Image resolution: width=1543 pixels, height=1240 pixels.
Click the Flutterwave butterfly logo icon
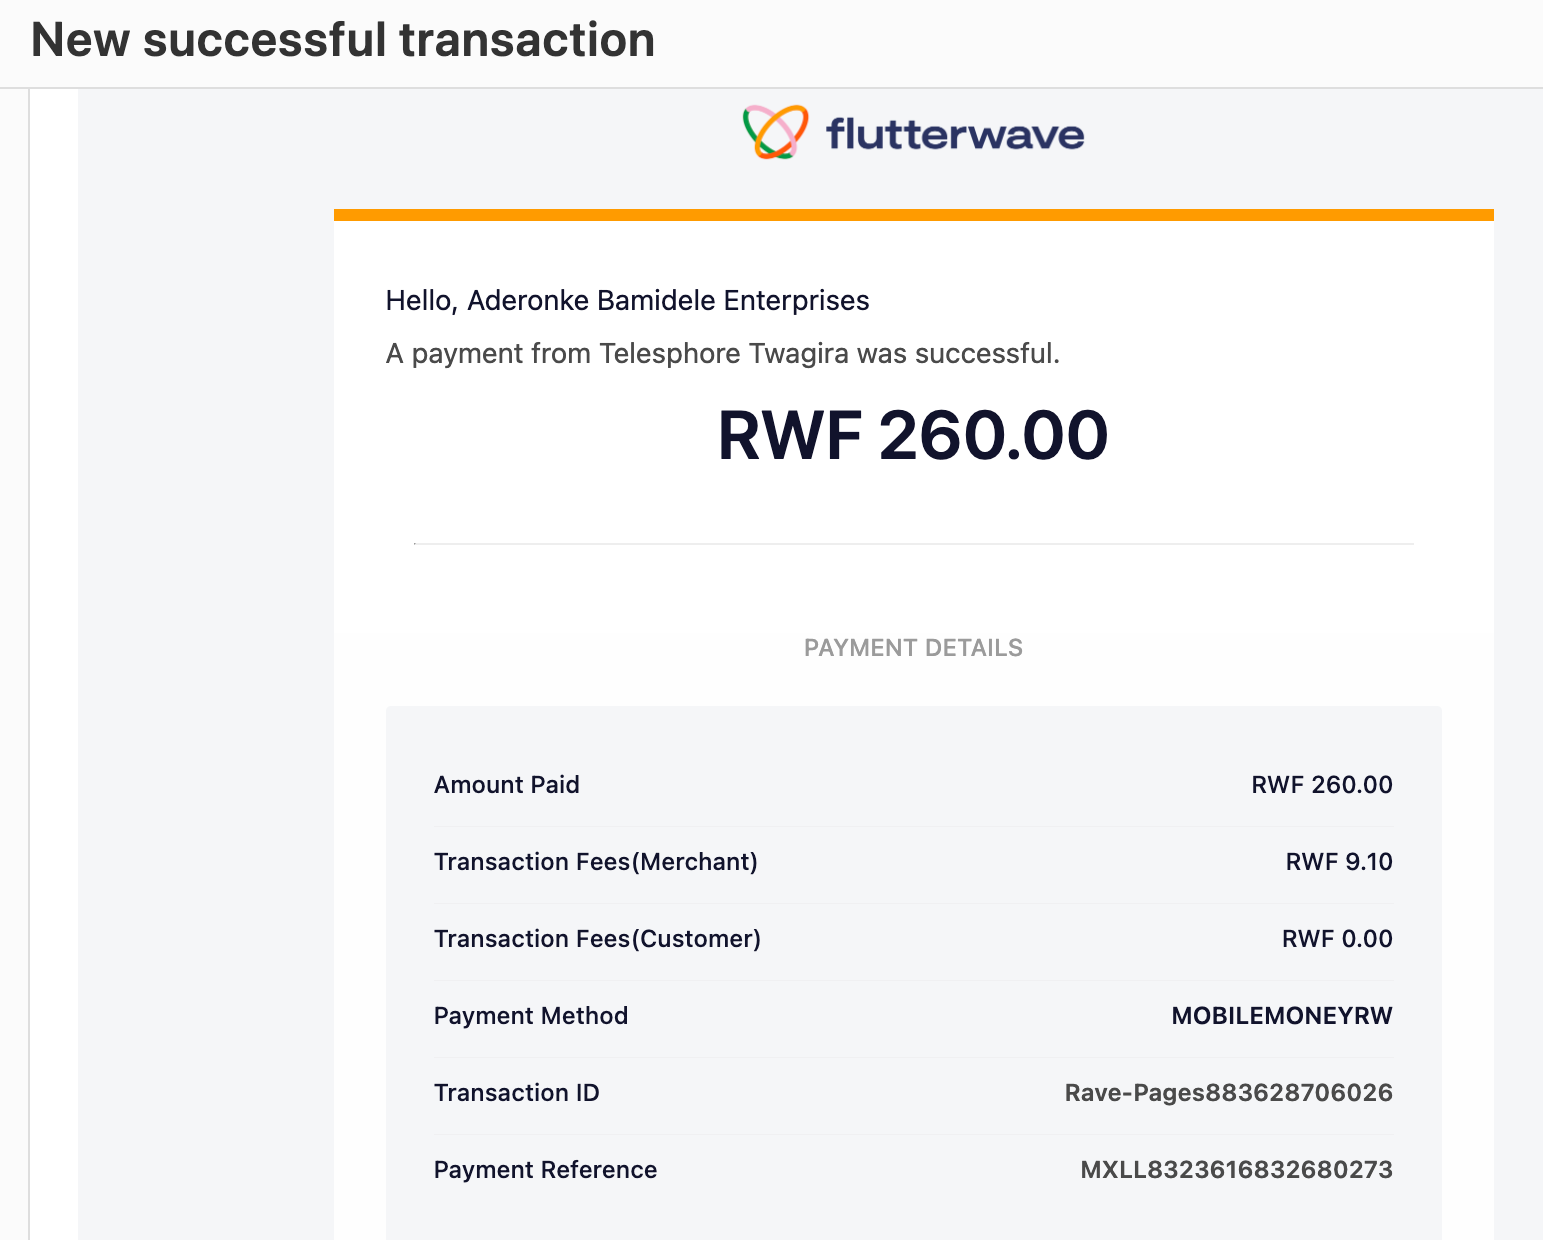tap(776, 132)
